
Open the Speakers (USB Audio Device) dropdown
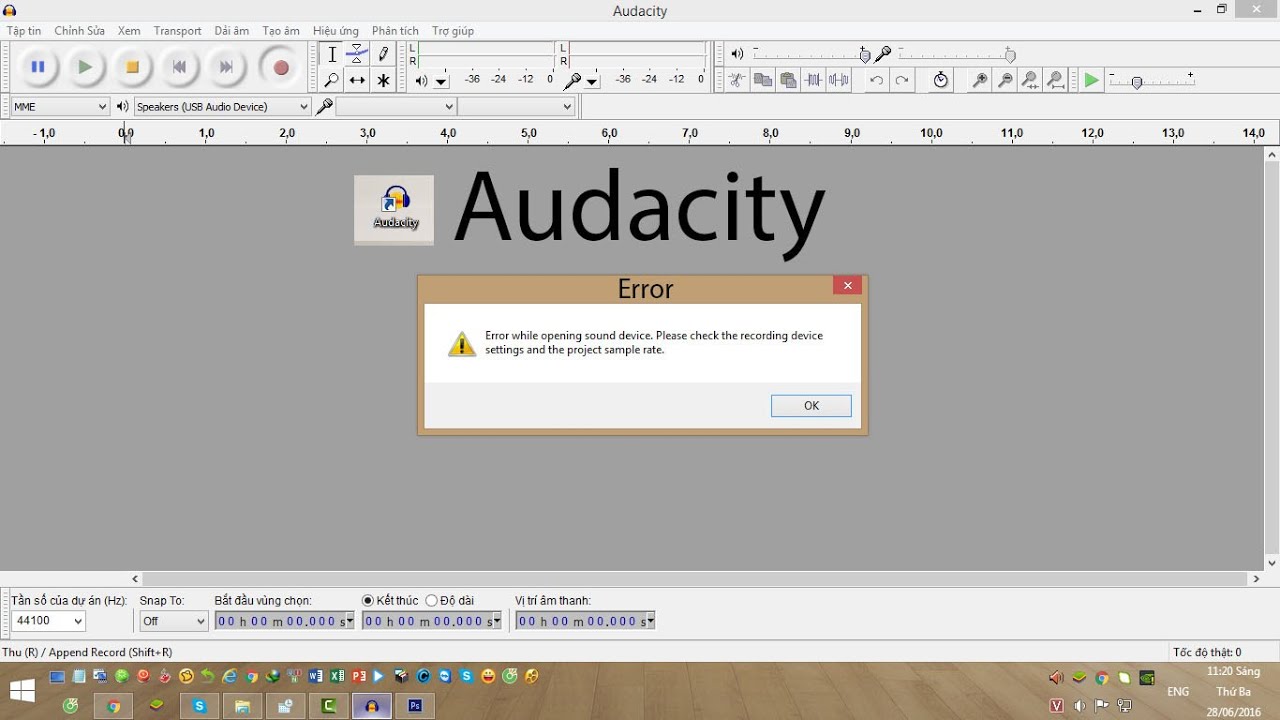click(x=222, y=106)
